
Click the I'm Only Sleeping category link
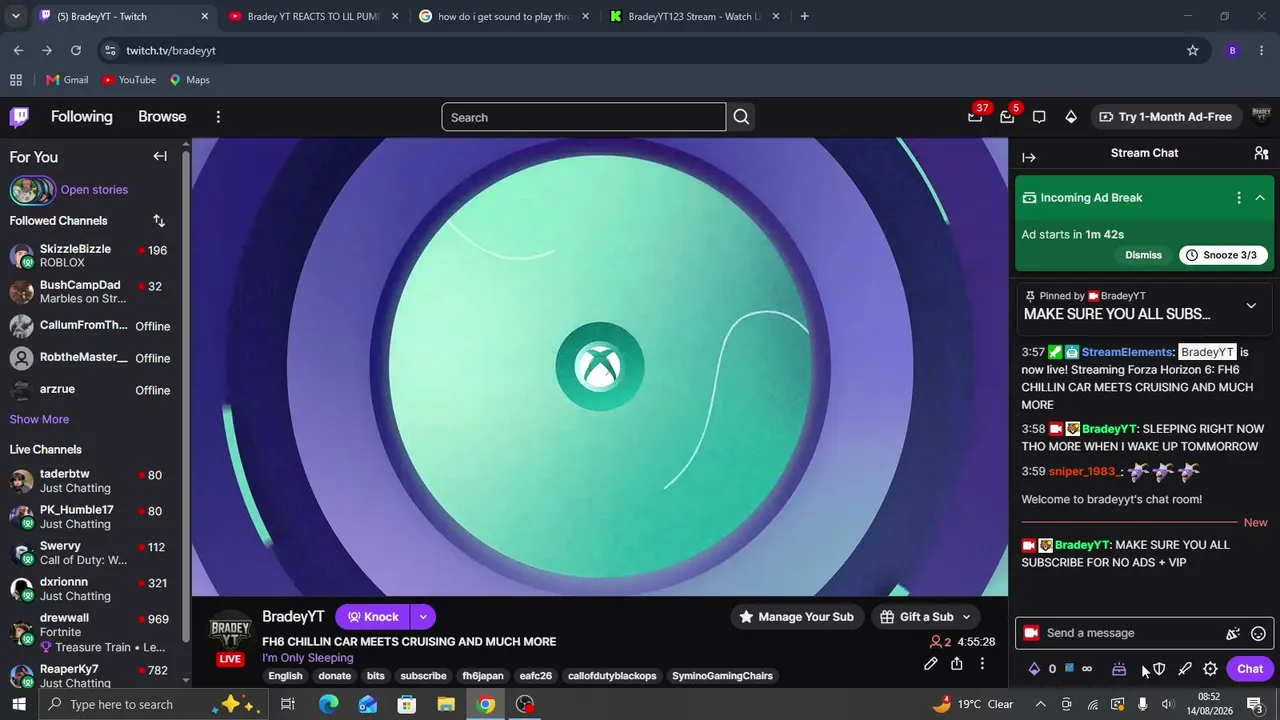pos(308,658)
